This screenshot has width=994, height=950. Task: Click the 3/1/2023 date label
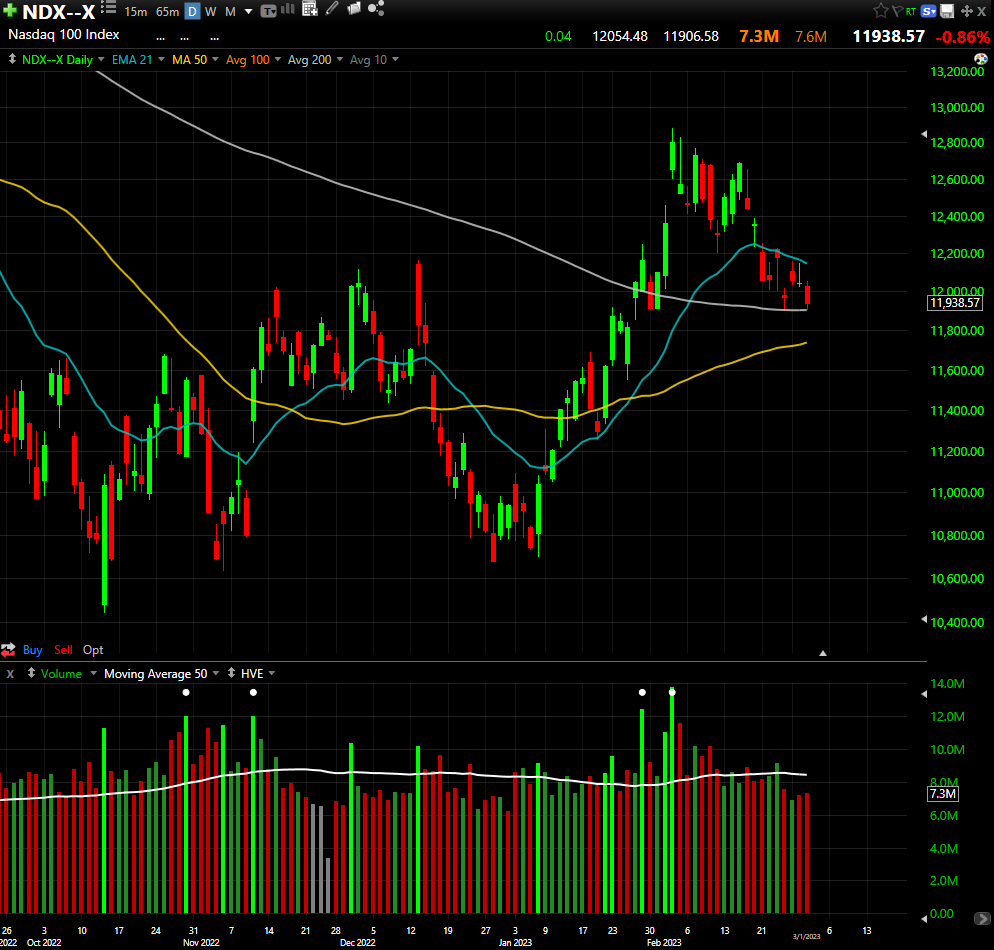(x=806, y=936)
